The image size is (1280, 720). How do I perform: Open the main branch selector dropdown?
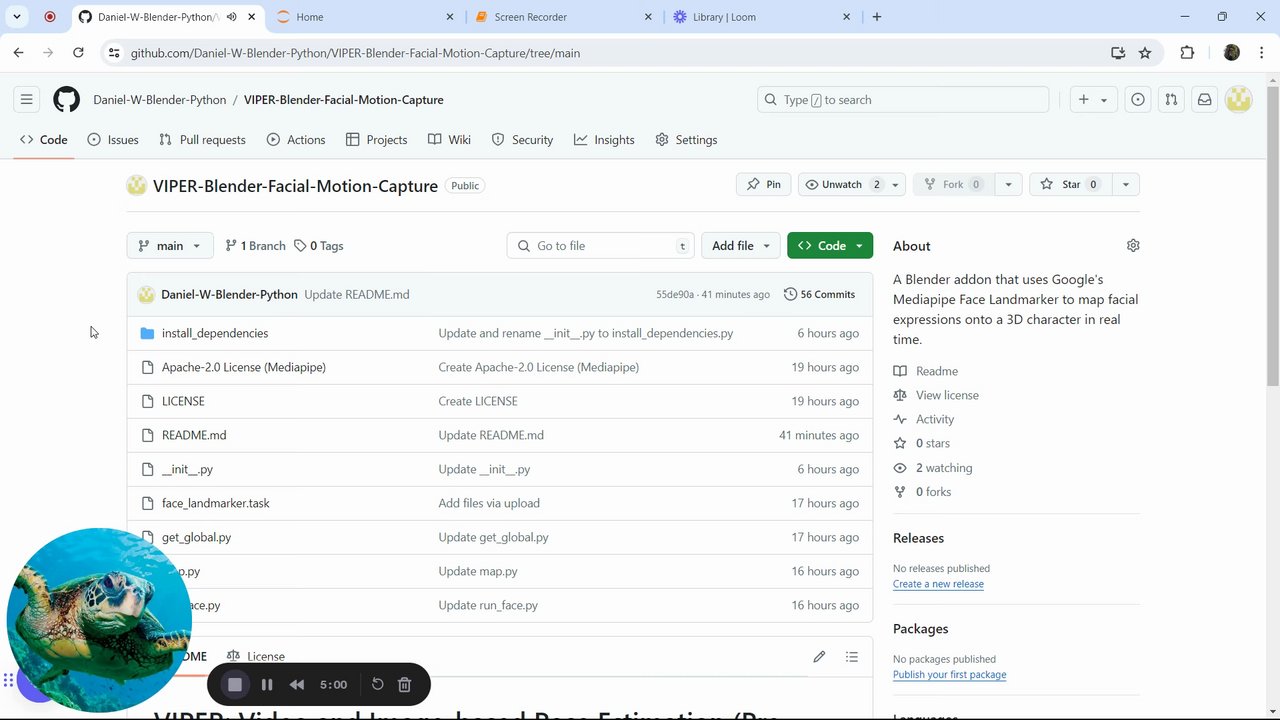point(169,245)
